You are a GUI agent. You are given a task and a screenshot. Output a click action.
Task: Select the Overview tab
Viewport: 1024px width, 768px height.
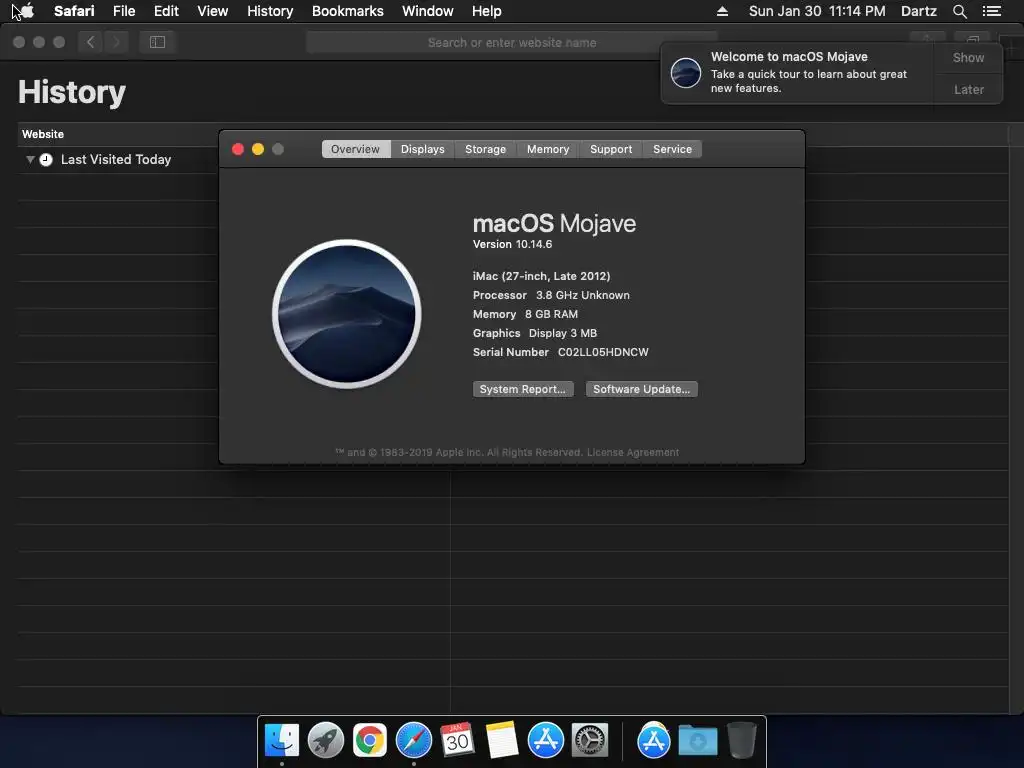coord(355,149)
